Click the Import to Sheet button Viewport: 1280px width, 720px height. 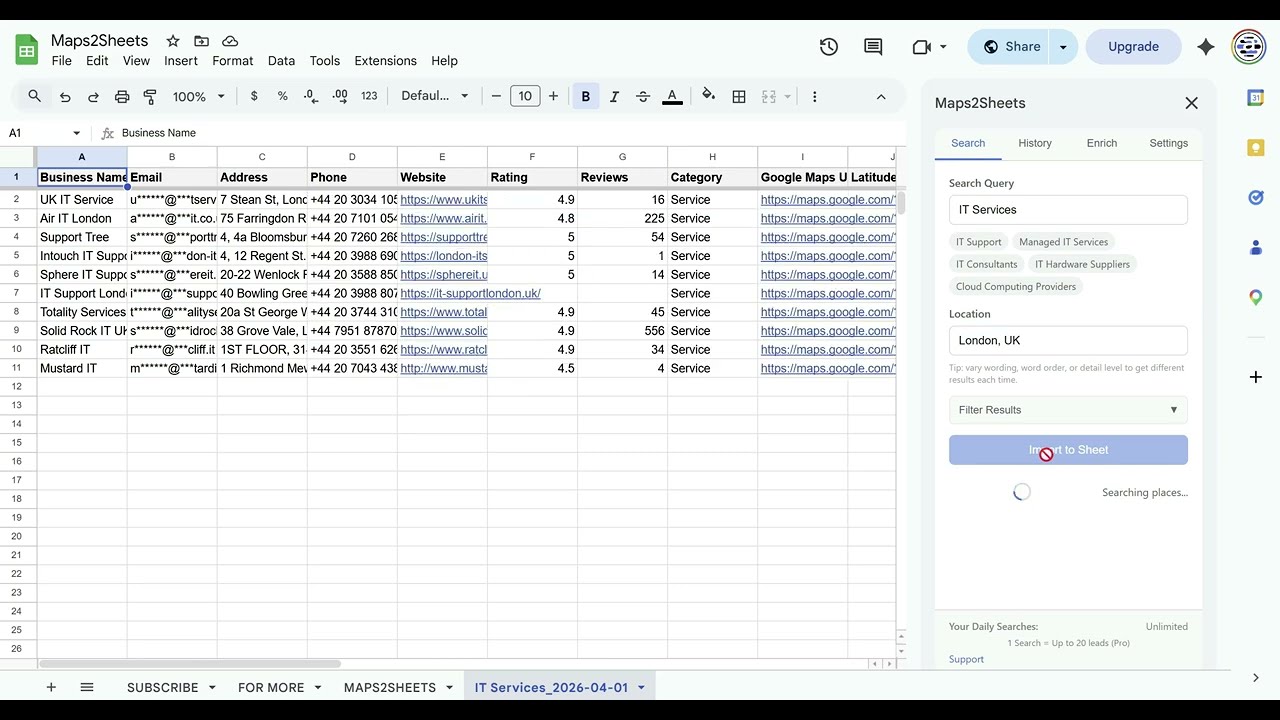pyautogui.click(x=1068, y=450)
